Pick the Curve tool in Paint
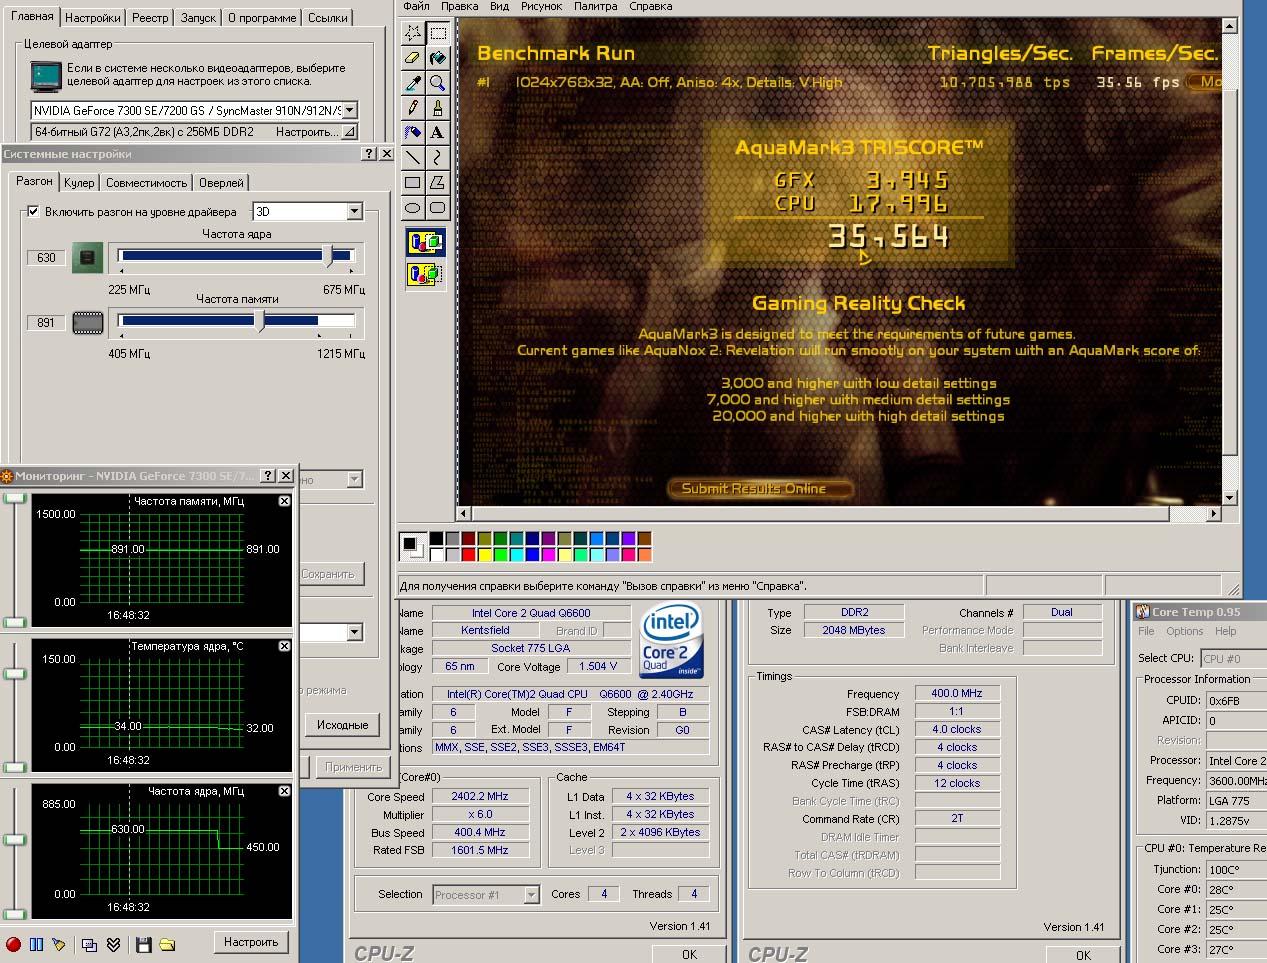This screenshot has height=963, width=1267. pyautogui.click(x=437, y=157)
